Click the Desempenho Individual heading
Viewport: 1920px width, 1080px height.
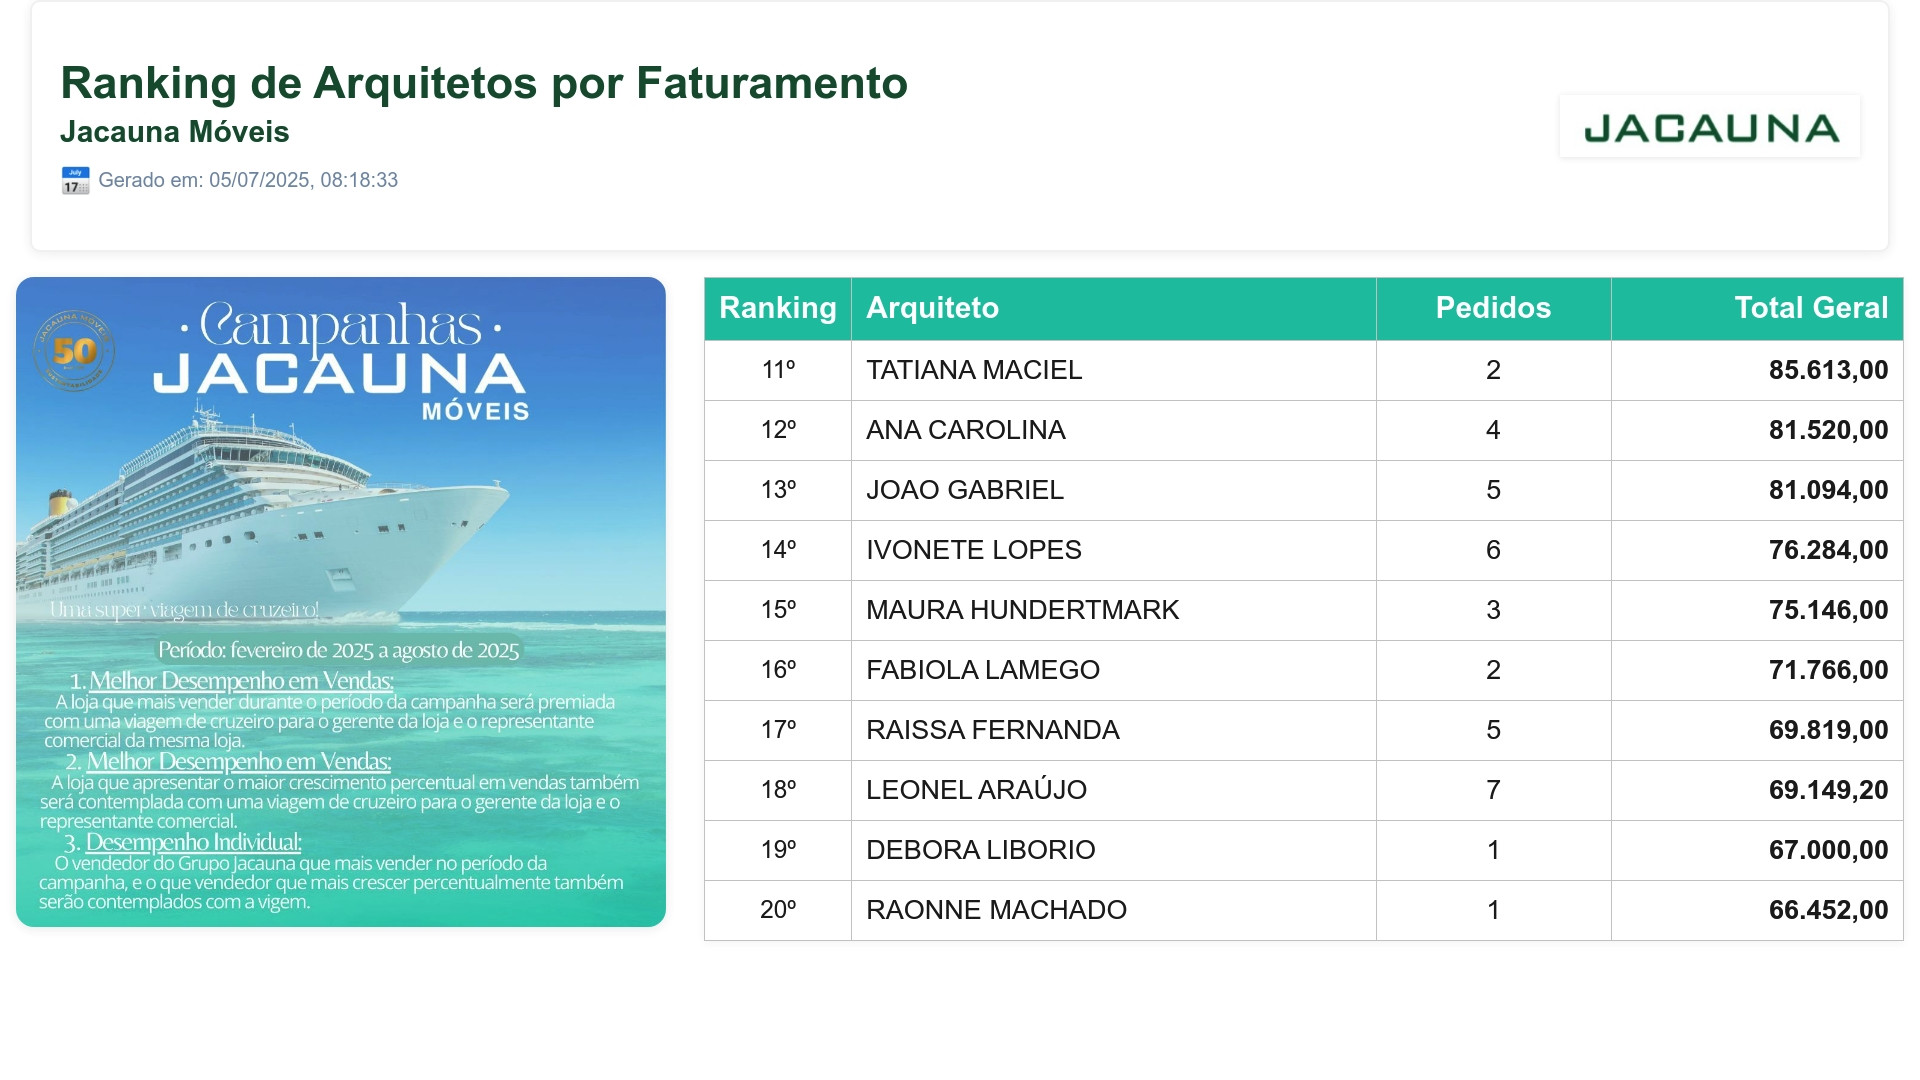(193, 842)
